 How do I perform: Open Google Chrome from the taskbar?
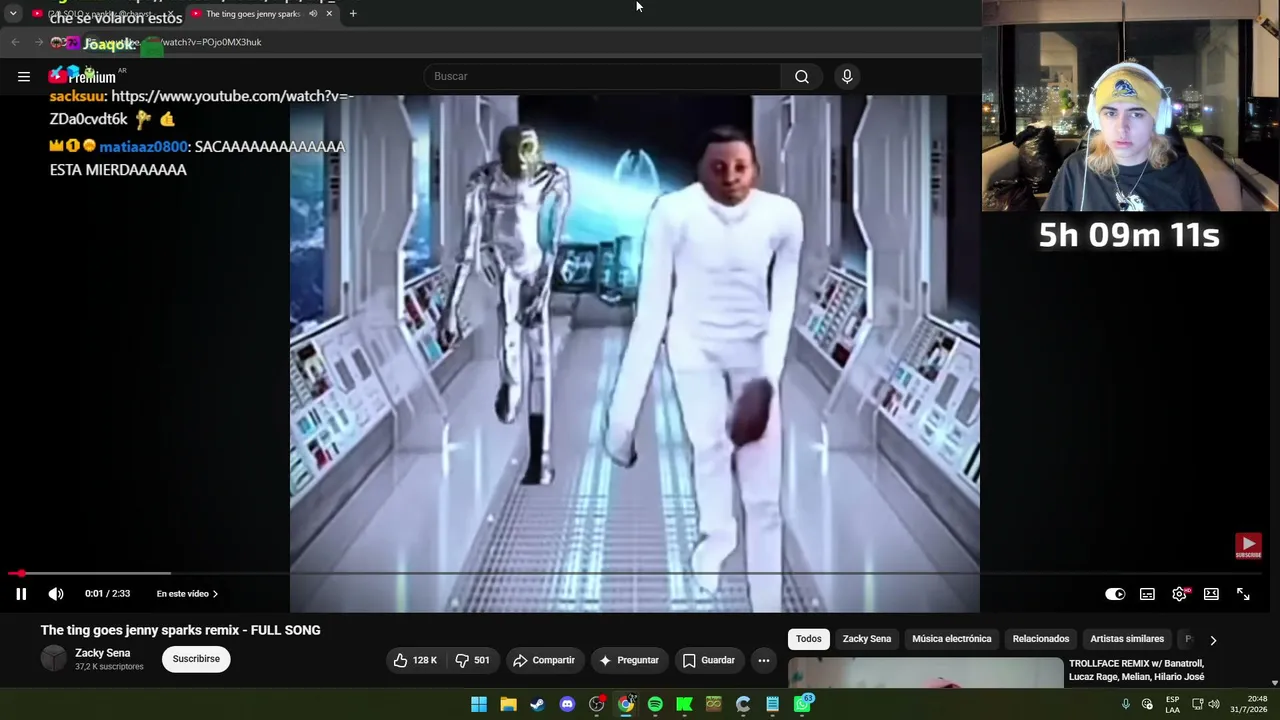pyautogui.click(x=626, y=704)
